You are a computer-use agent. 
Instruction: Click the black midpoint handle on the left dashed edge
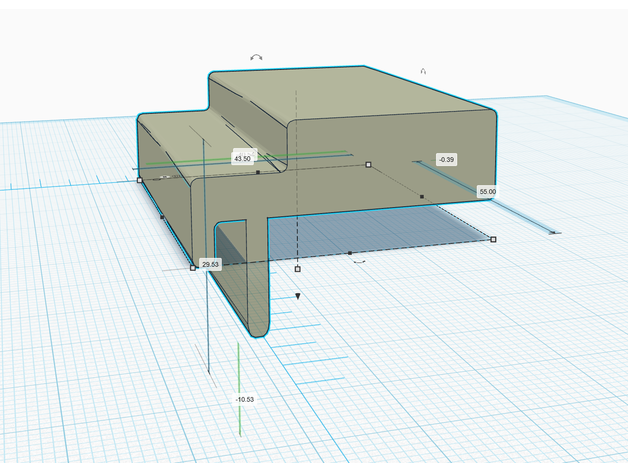pos(162,215)
